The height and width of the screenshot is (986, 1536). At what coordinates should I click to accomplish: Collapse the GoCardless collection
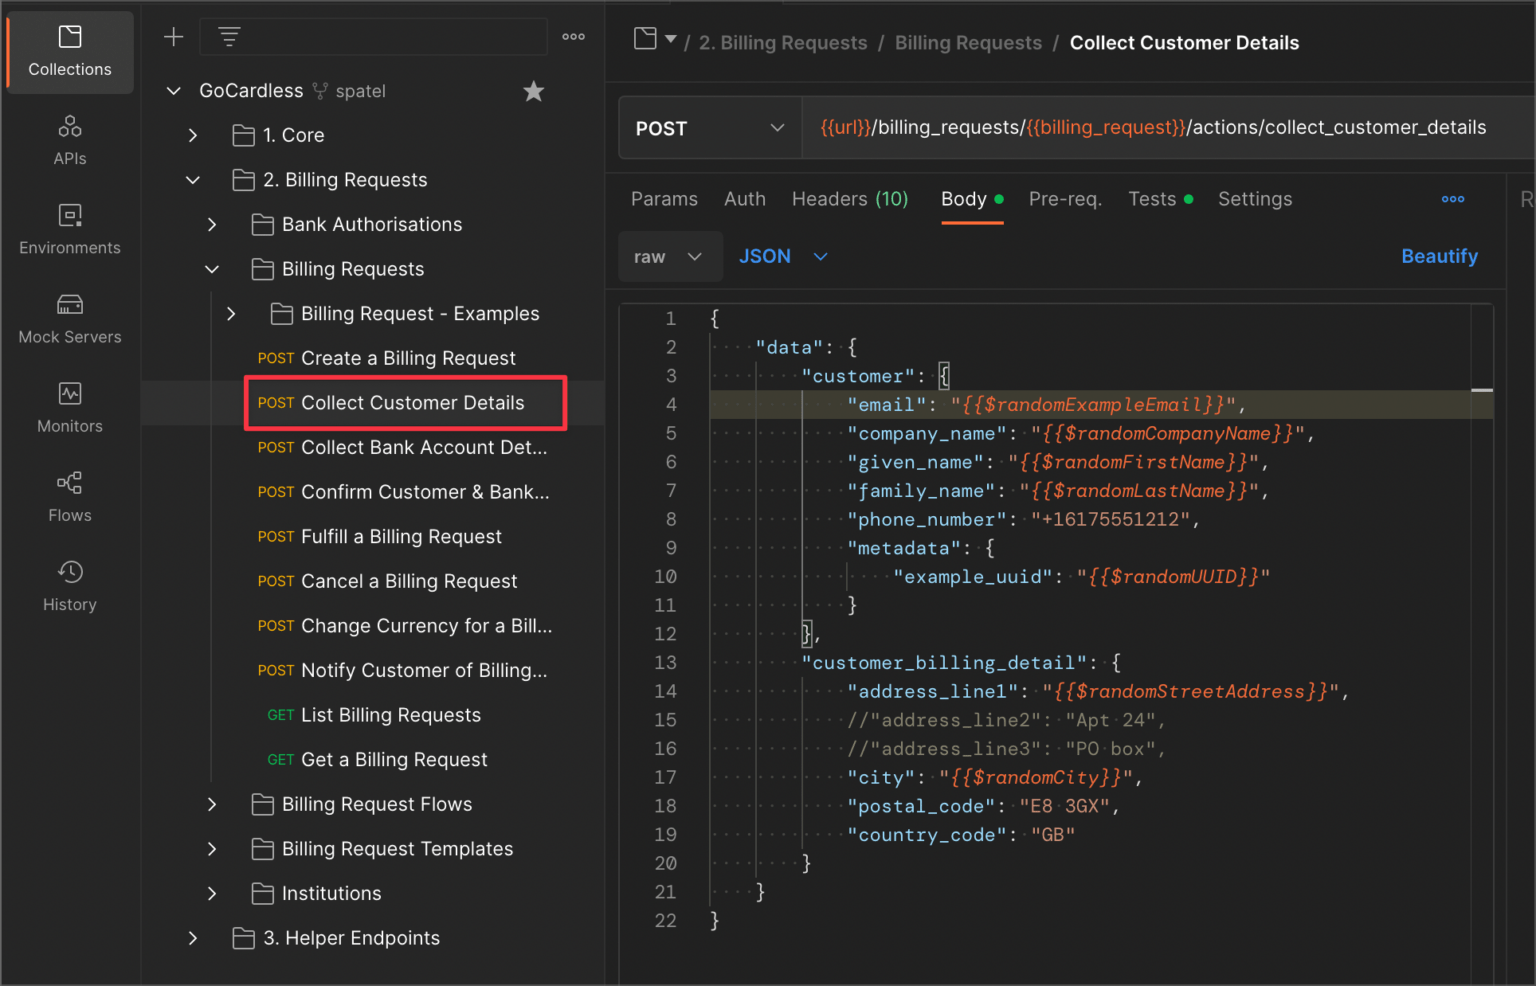pyautogui.click(x=173, y=91)
